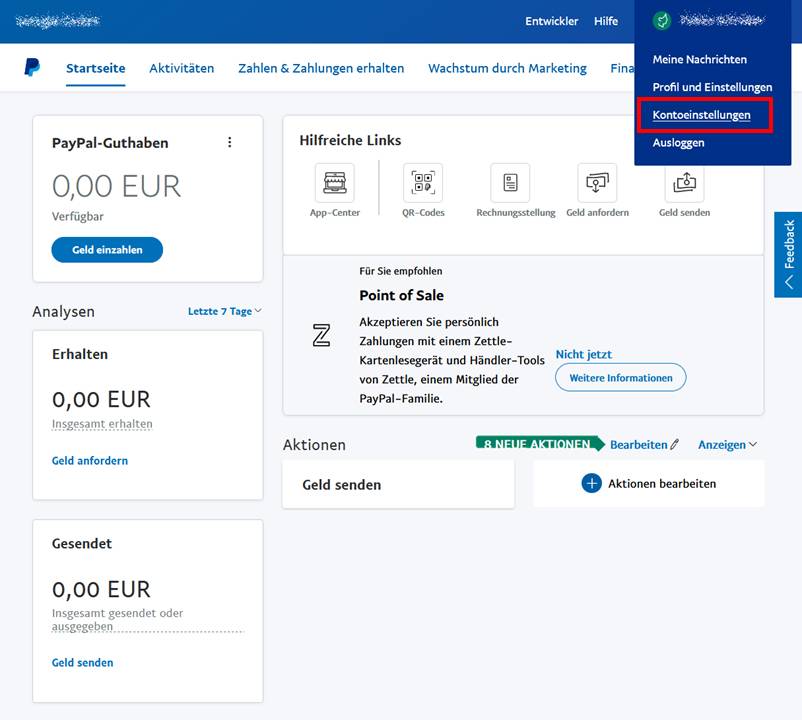802x720 pixels.
Task: Click the Bearbeiten link in Aktionen
Action: (x=639, y=444)
